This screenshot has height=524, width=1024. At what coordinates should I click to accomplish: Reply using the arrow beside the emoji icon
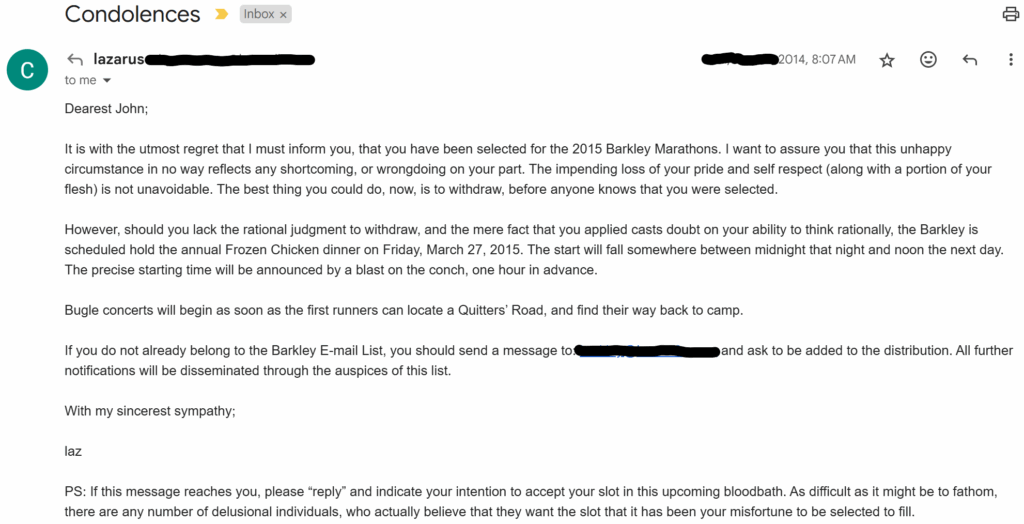(970, 60)
